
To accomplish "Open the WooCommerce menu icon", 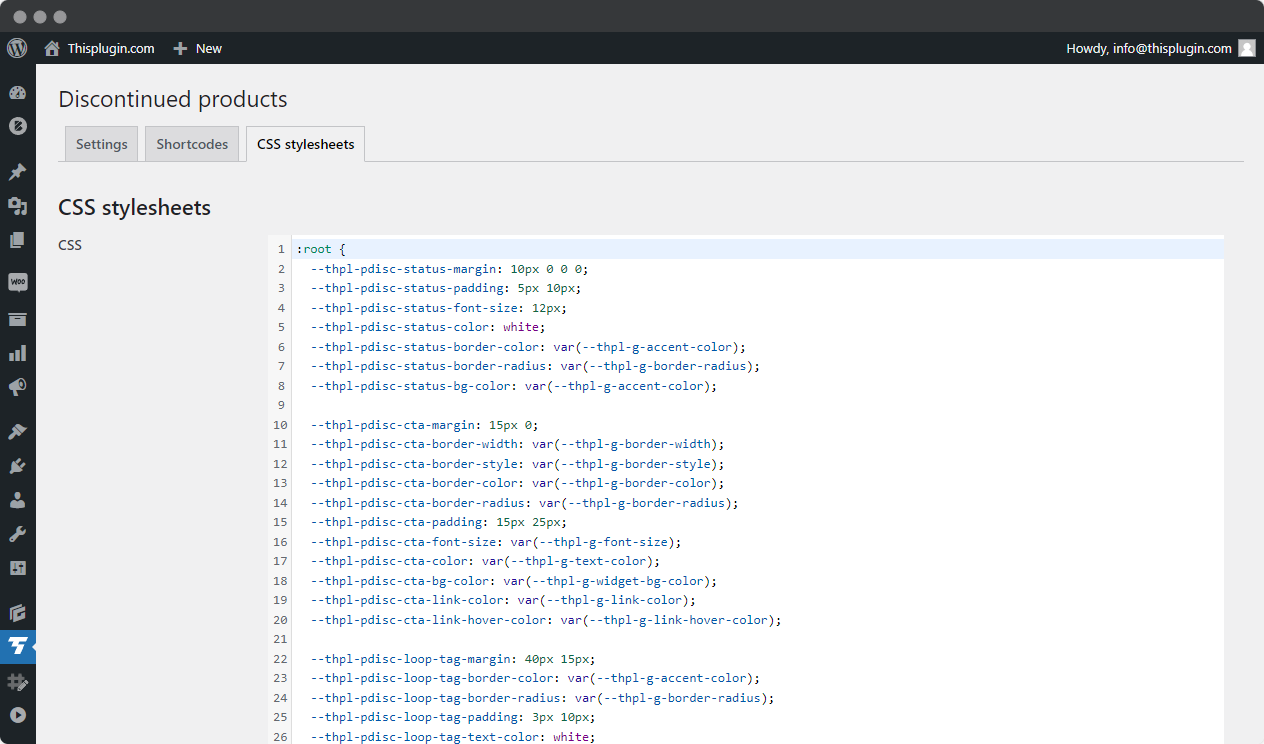I will (17, 283).
